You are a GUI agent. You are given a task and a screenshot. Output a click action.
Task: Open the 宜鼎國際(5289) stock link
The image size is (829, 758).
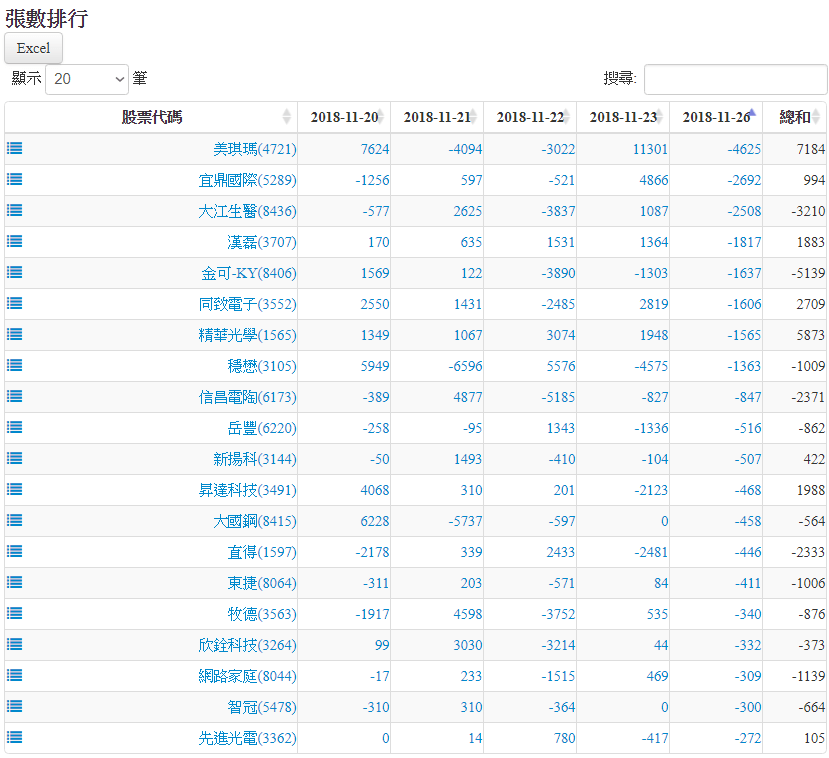[247, 180]
